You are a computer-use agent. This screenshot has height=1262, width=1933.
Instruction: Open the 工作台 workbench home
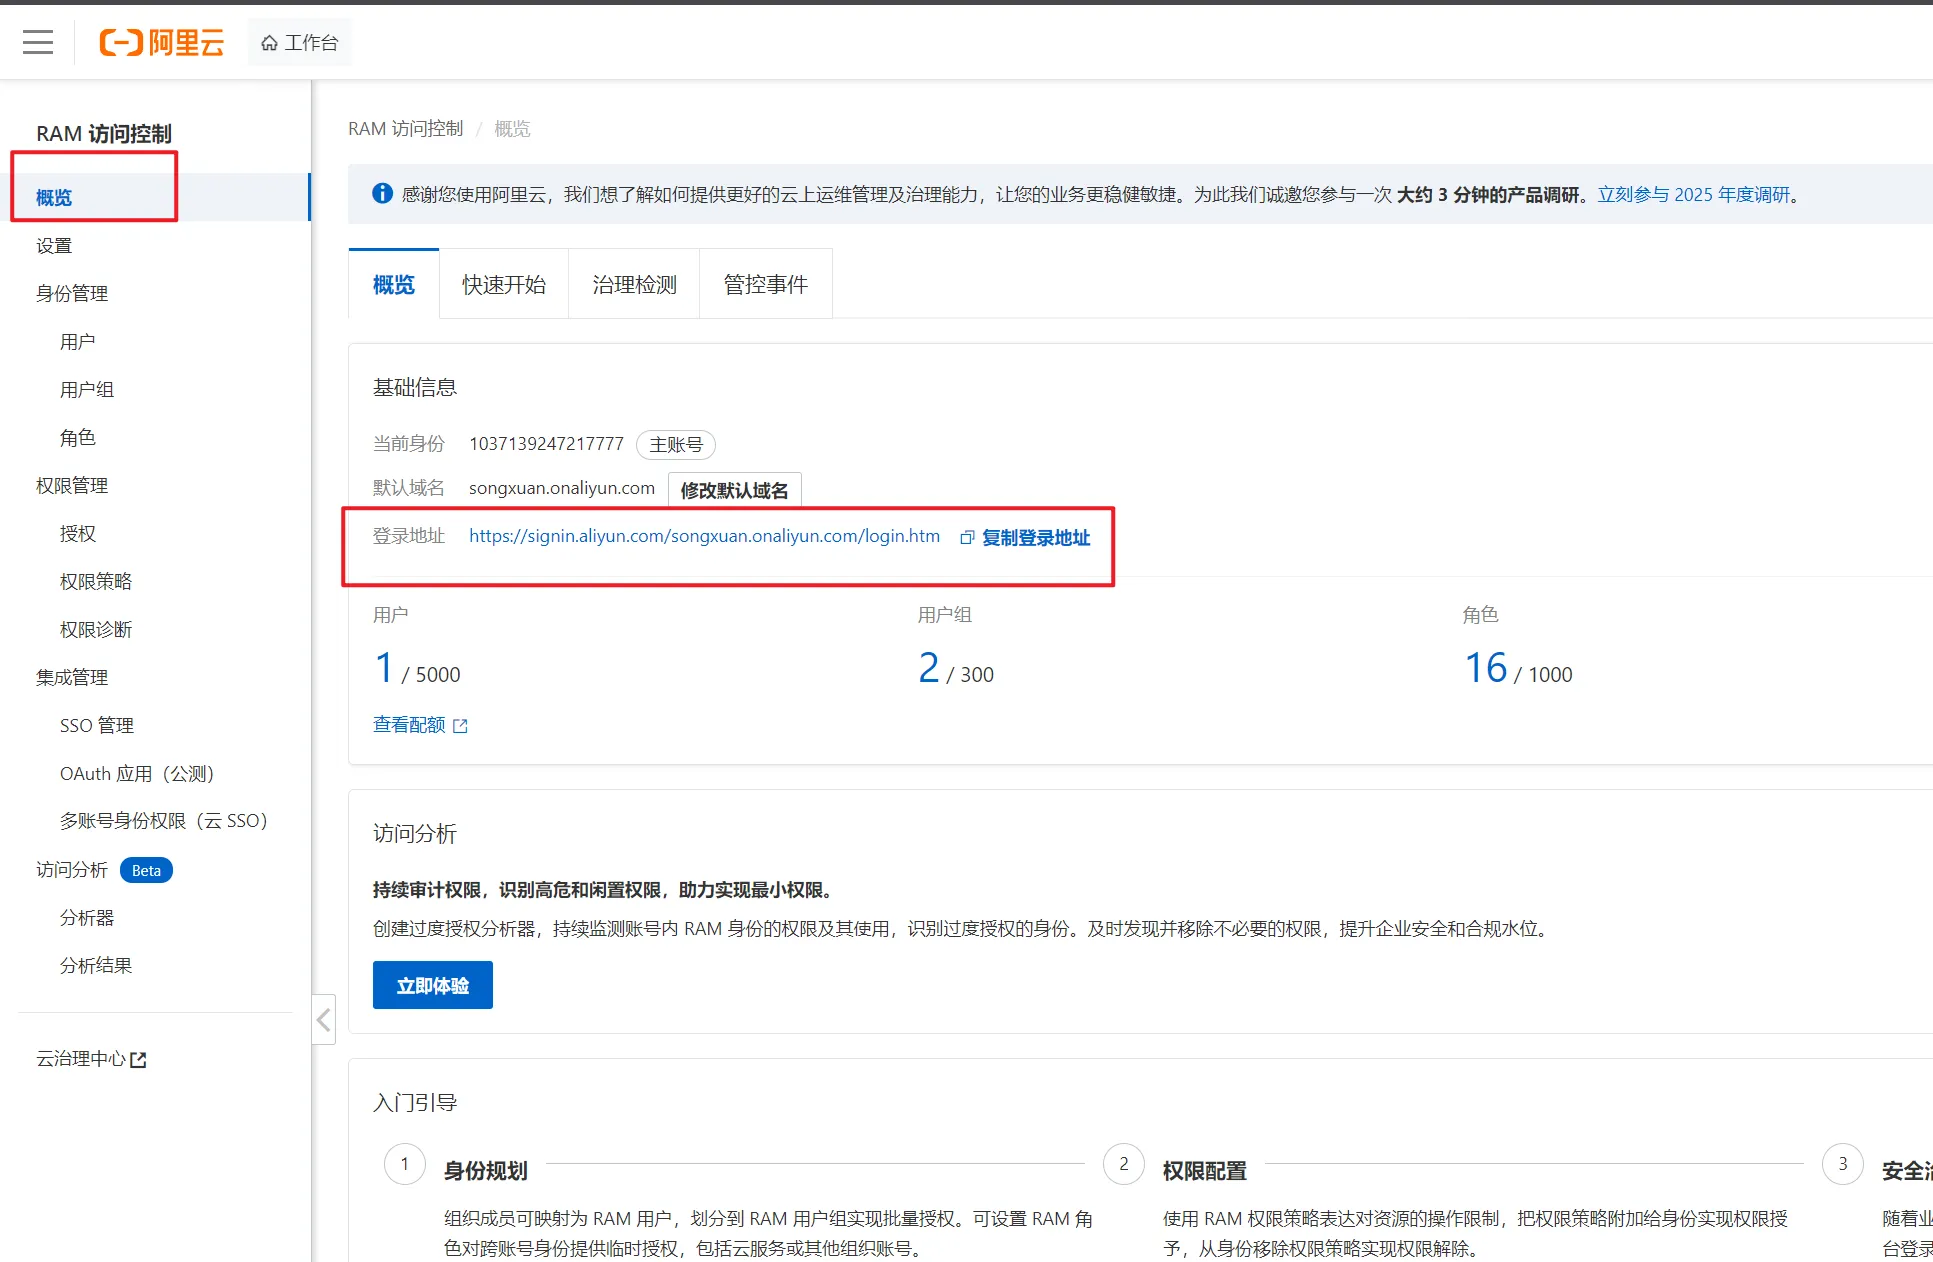click(299, 42)
